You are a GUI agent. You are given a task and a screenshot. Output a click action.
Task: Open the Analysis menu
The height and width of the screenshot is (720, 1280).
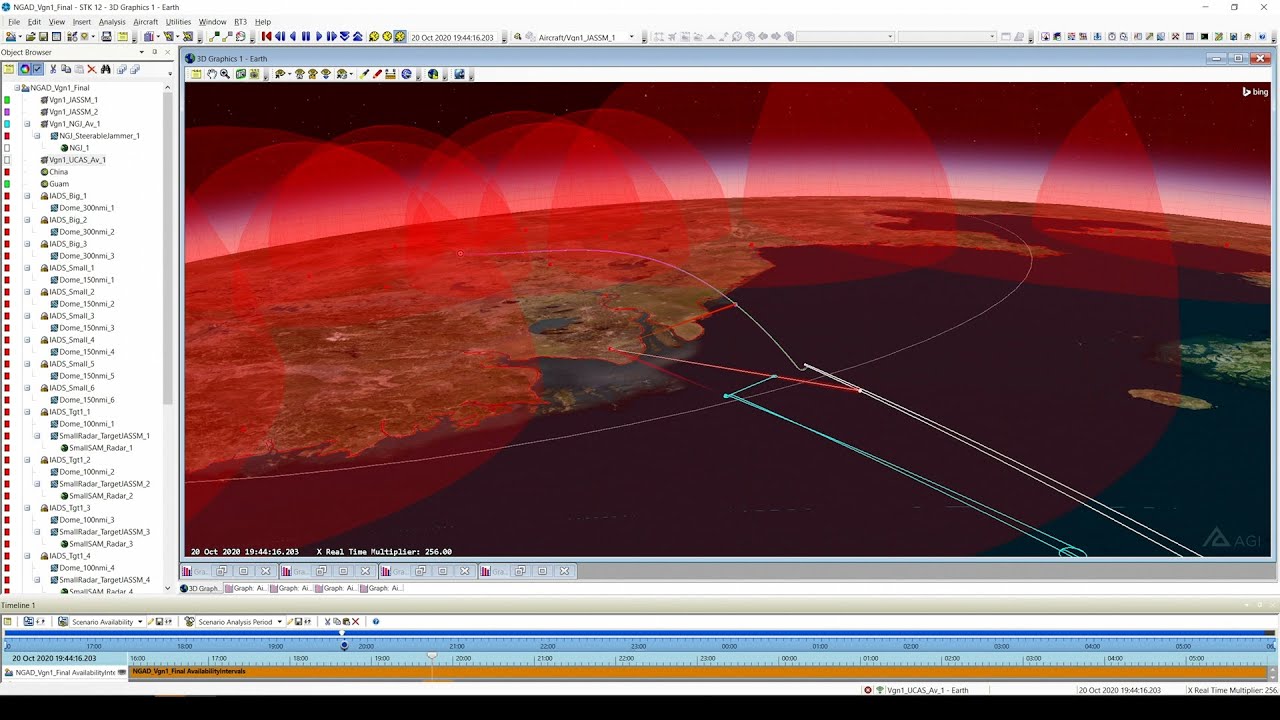tap(112, 21)
